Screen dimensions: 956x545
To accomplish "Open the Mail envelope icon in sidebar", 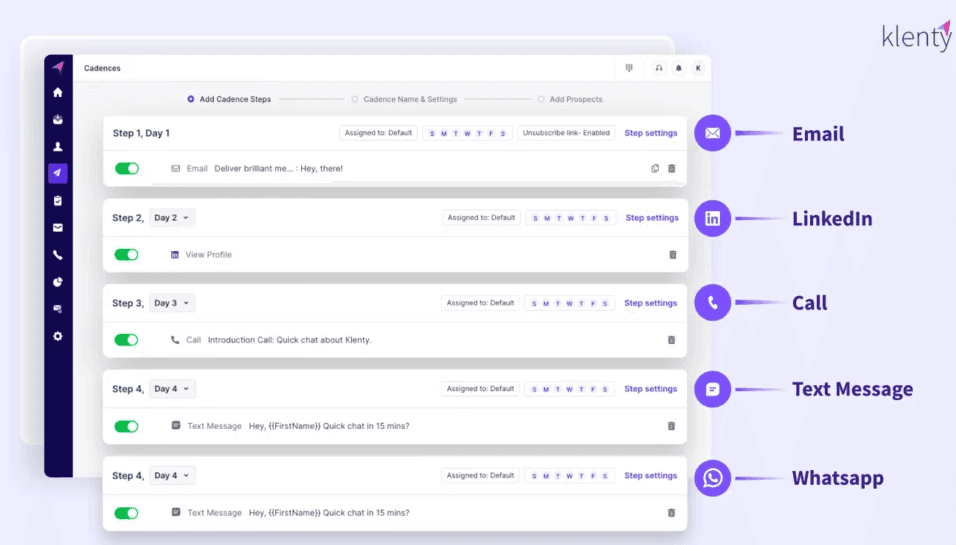I will pos(58,227).
